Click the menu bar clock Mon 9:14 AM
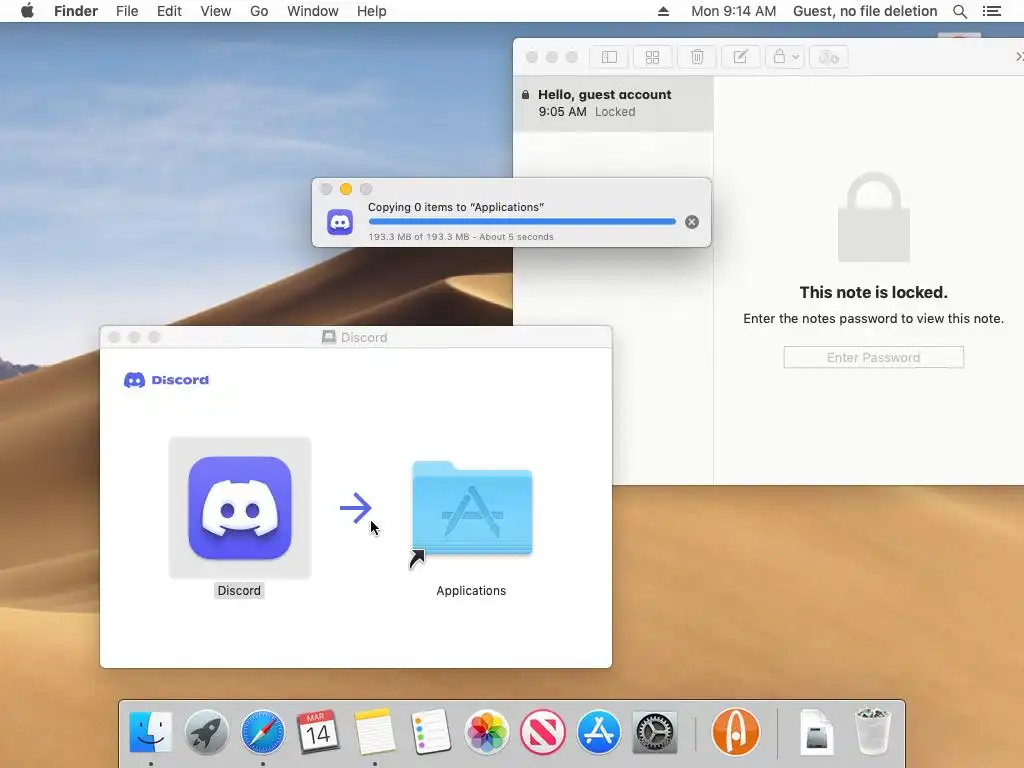The width and height of the screenshot is (1024, 768). tap(733, 11)
